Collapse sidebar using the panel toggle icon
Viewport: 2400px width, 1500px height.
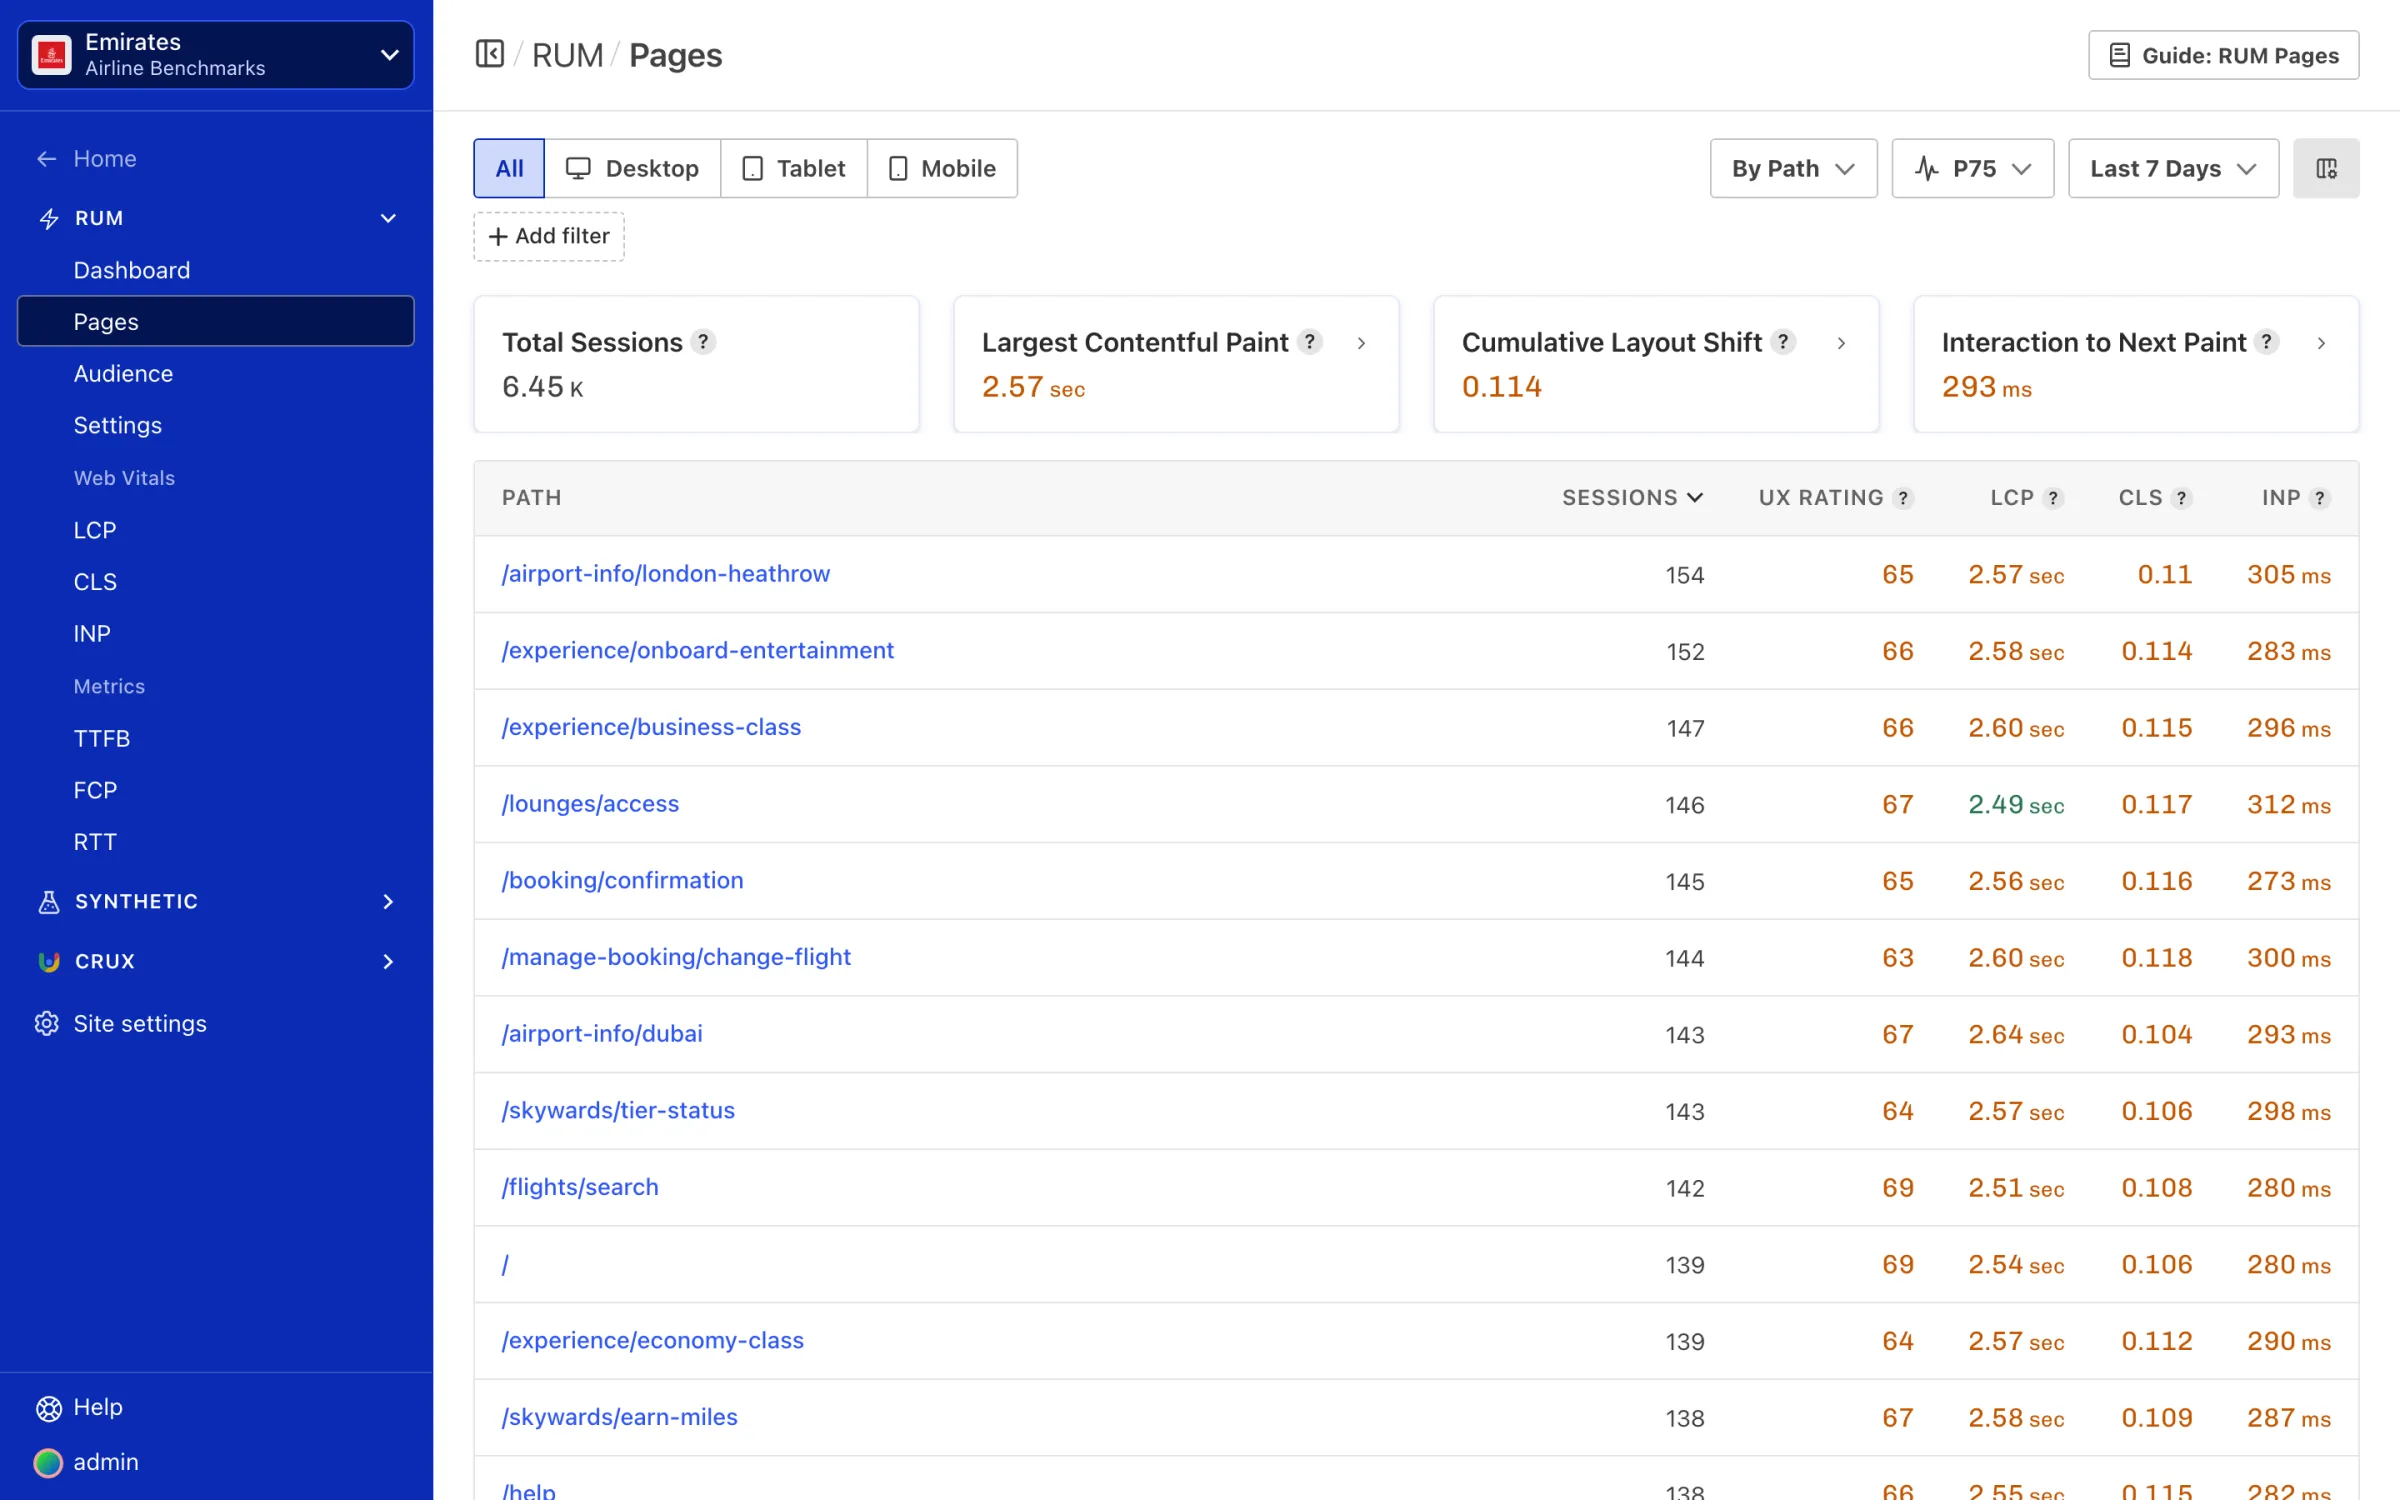click(x=489, y=54)
